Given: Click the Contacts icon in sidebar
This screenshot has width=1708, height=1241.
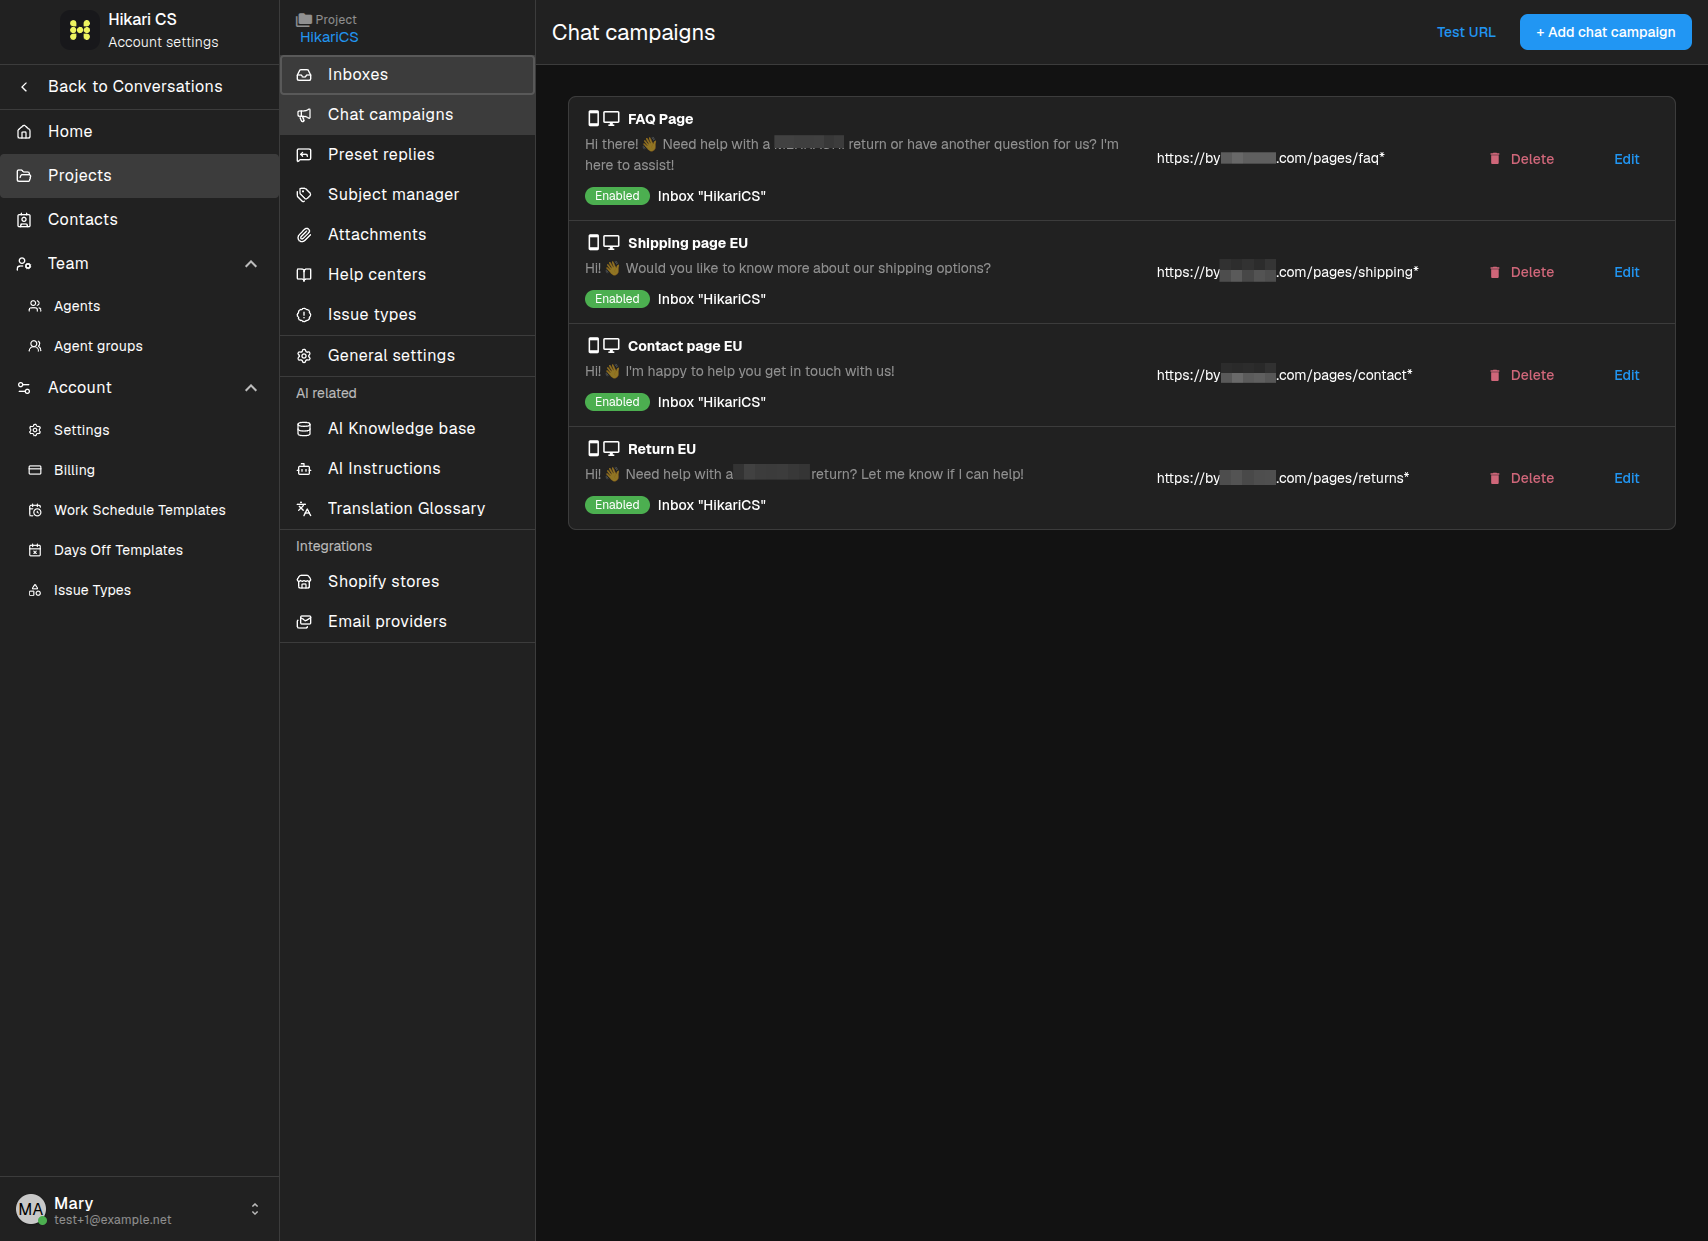Looking at the screenshot, I should [x=24, y=220].
